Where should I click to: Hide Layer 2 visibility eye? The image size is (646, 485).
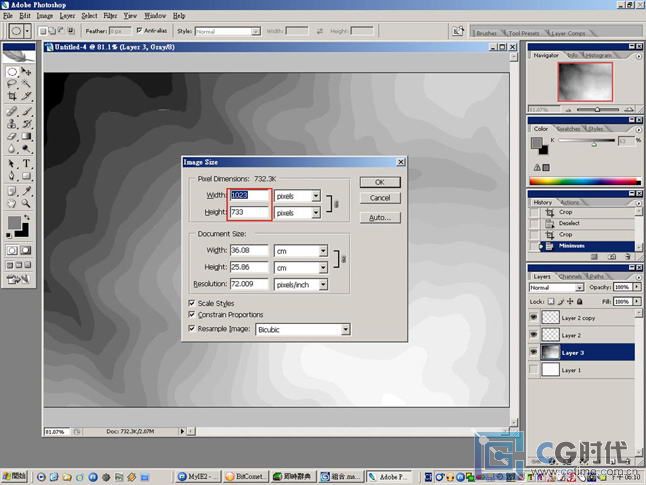534,335
